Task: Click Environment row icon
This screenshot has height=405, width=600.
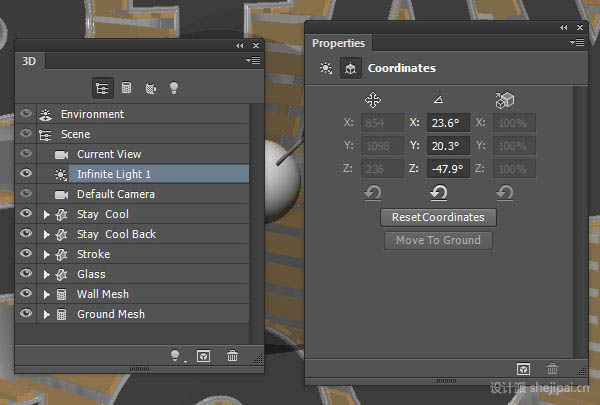Action: tap(46, 114)
